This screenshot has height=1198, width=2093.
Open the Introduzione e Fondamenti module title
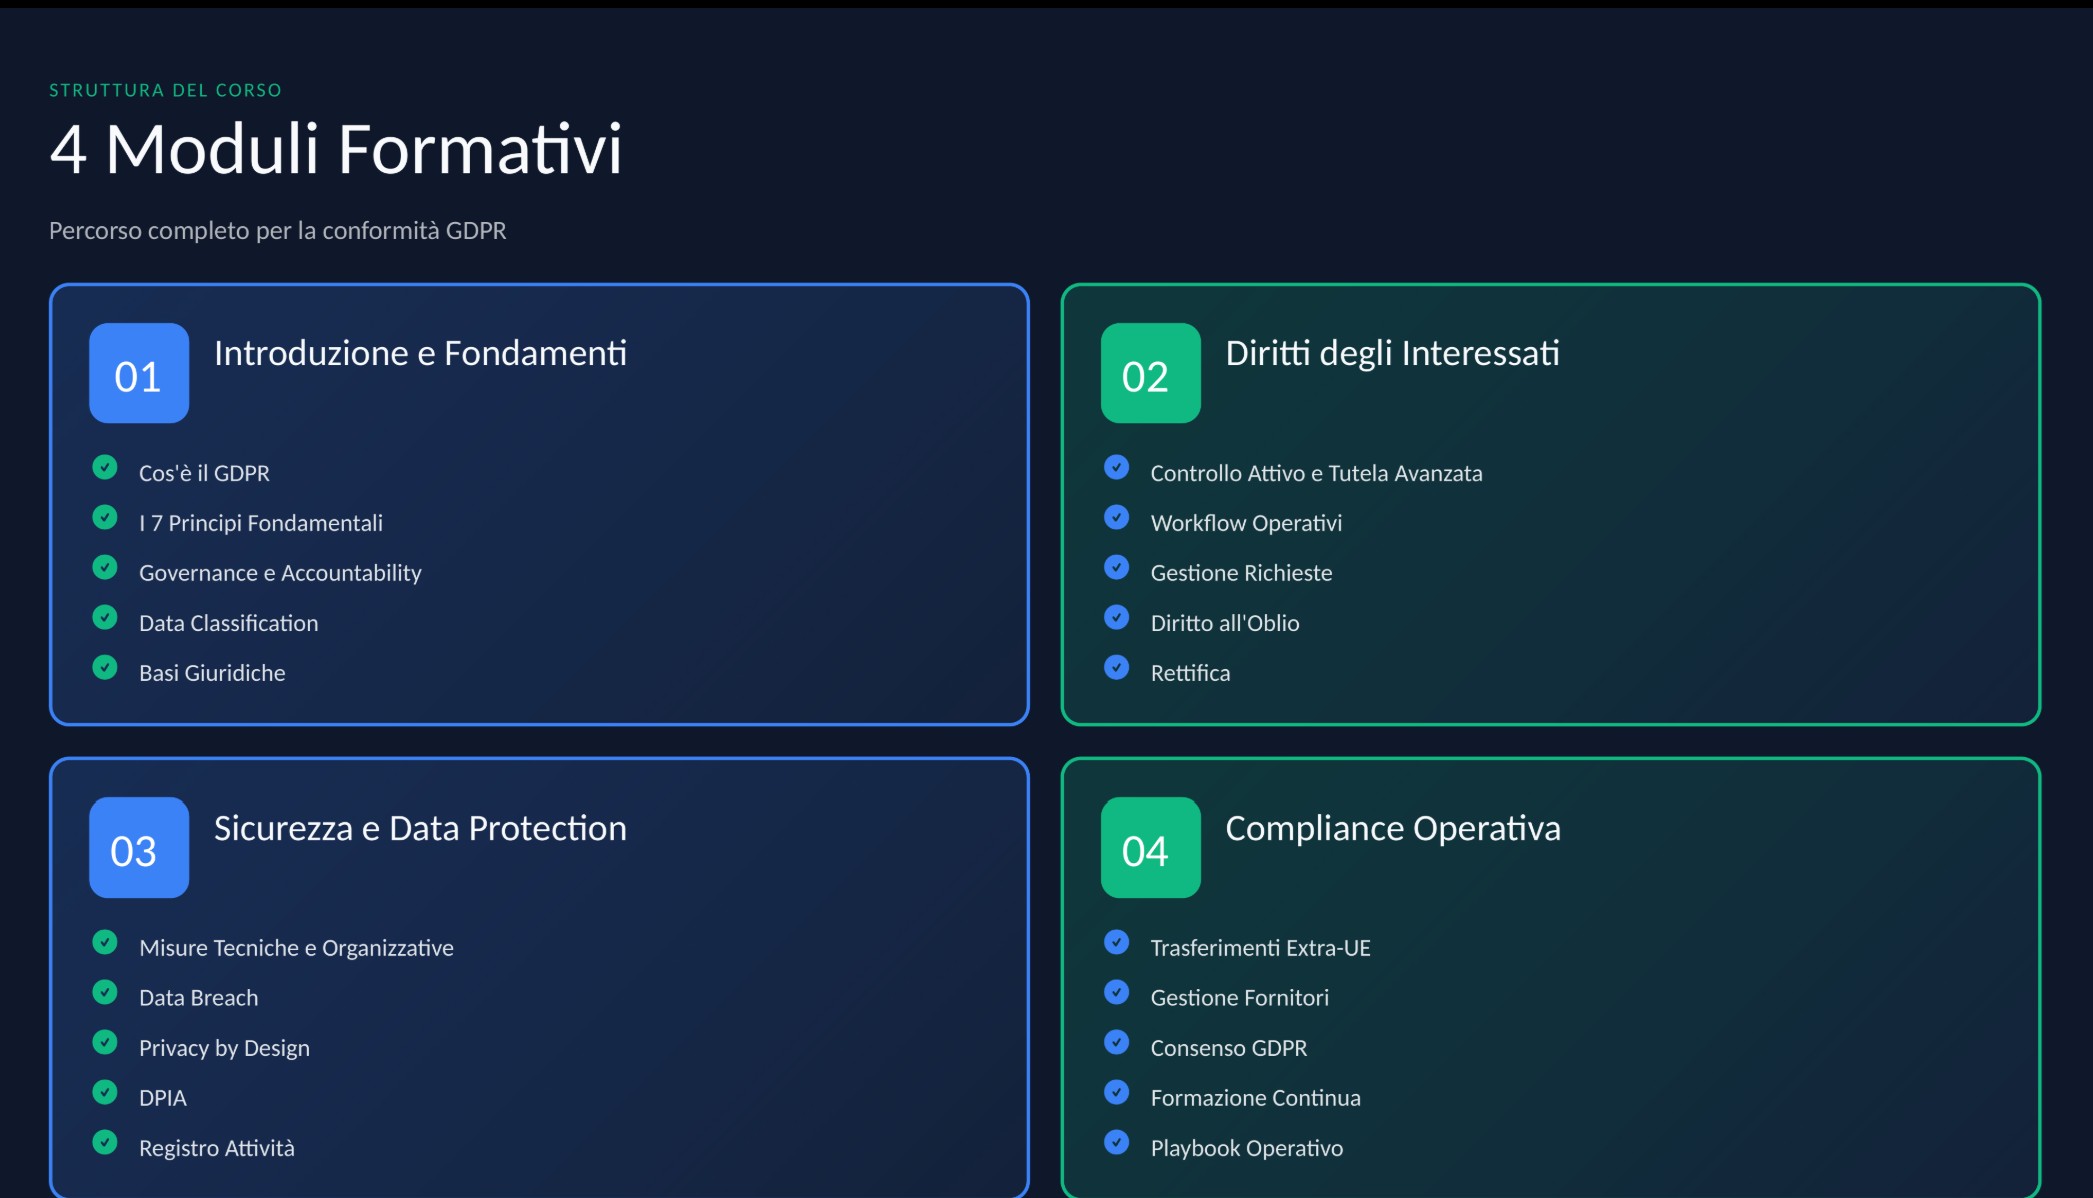point(420,353)
